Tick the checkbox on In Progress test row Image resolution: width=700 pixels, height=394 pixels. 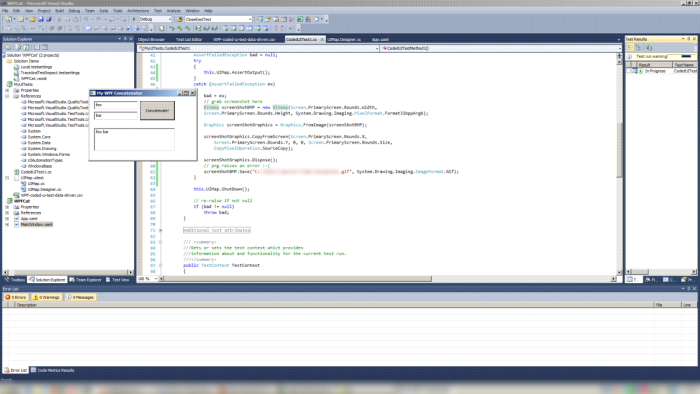(x=629, y=71)
